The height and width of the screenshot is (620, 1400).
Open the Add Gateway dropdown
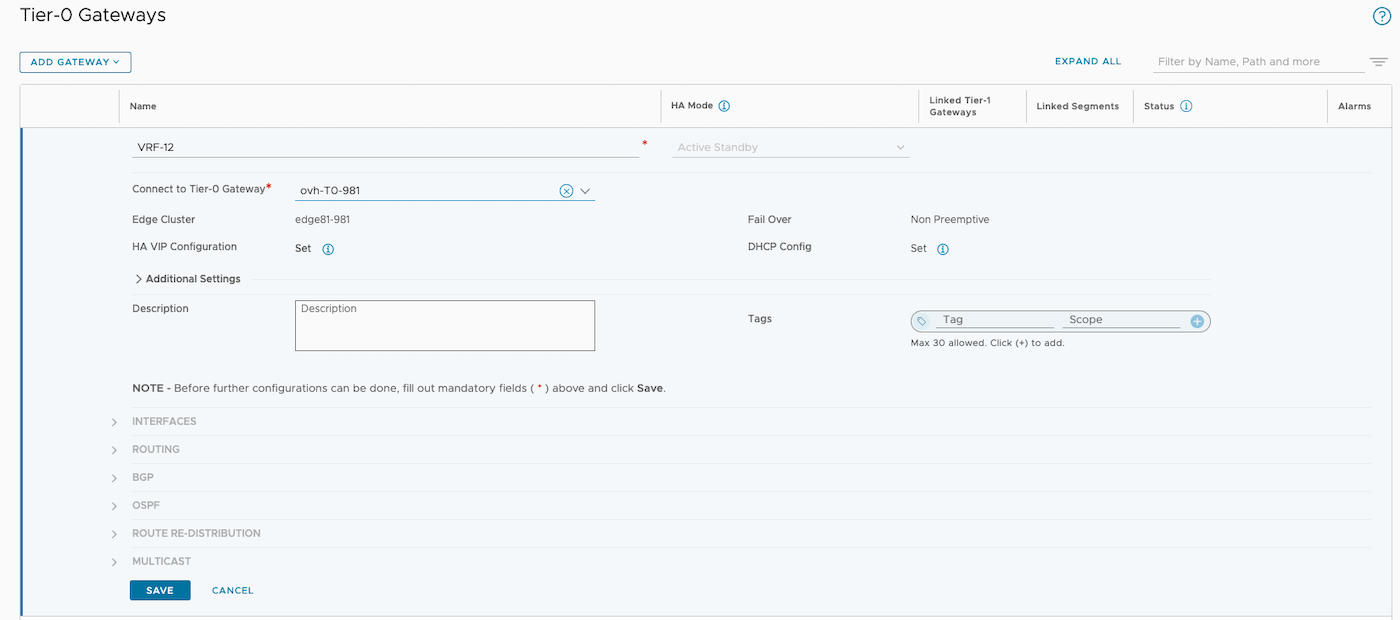(75, 62)
